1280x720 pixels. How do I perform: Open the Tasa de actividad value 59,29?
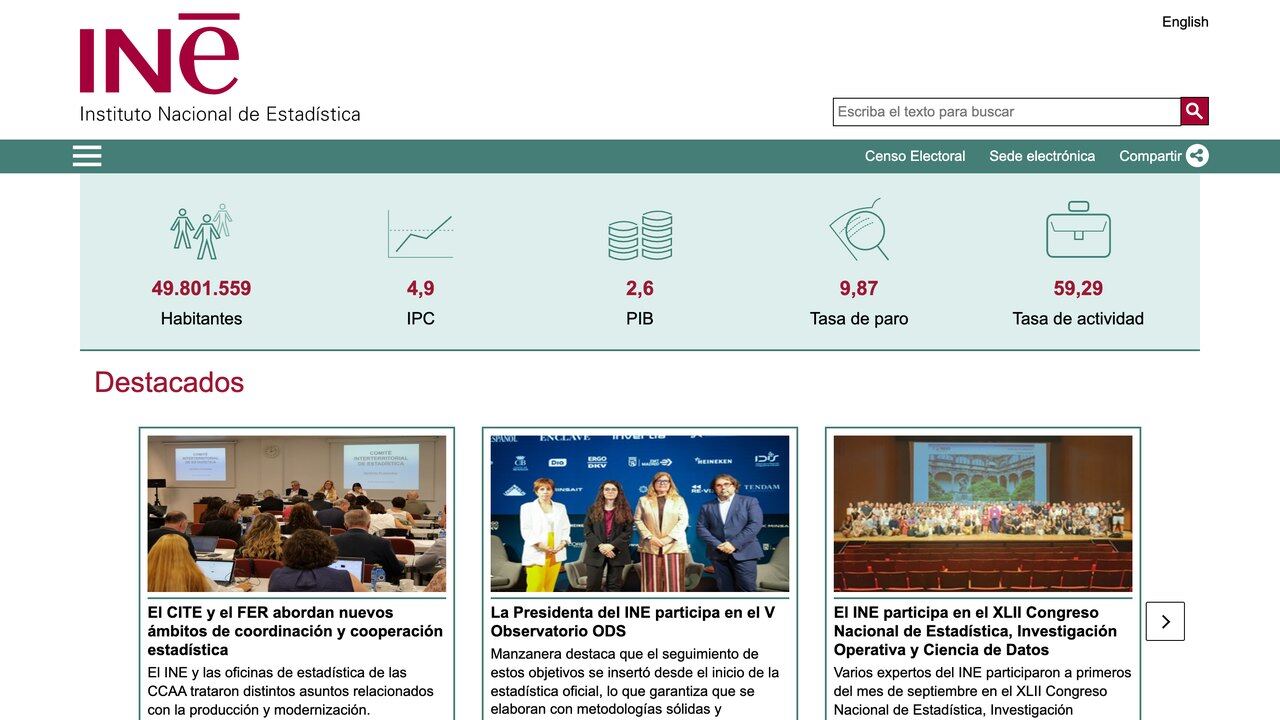(x=1078, y=289)
